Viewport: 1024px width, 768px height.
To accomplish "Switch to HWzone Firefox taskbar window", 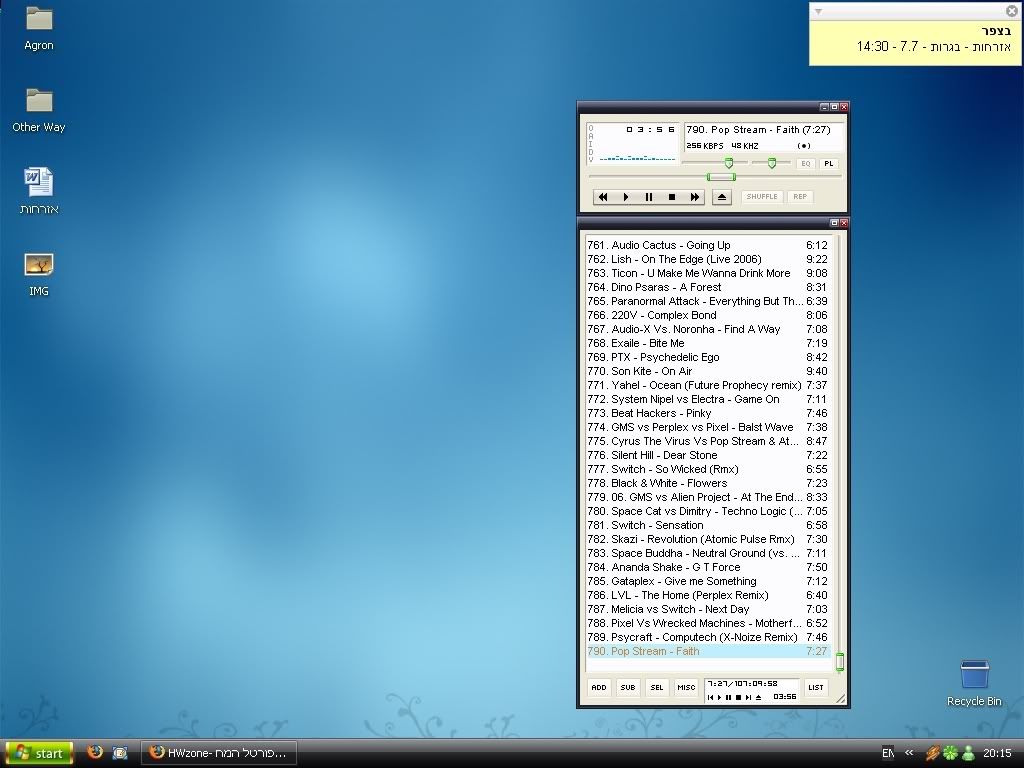I will click(x=219, y=753).
